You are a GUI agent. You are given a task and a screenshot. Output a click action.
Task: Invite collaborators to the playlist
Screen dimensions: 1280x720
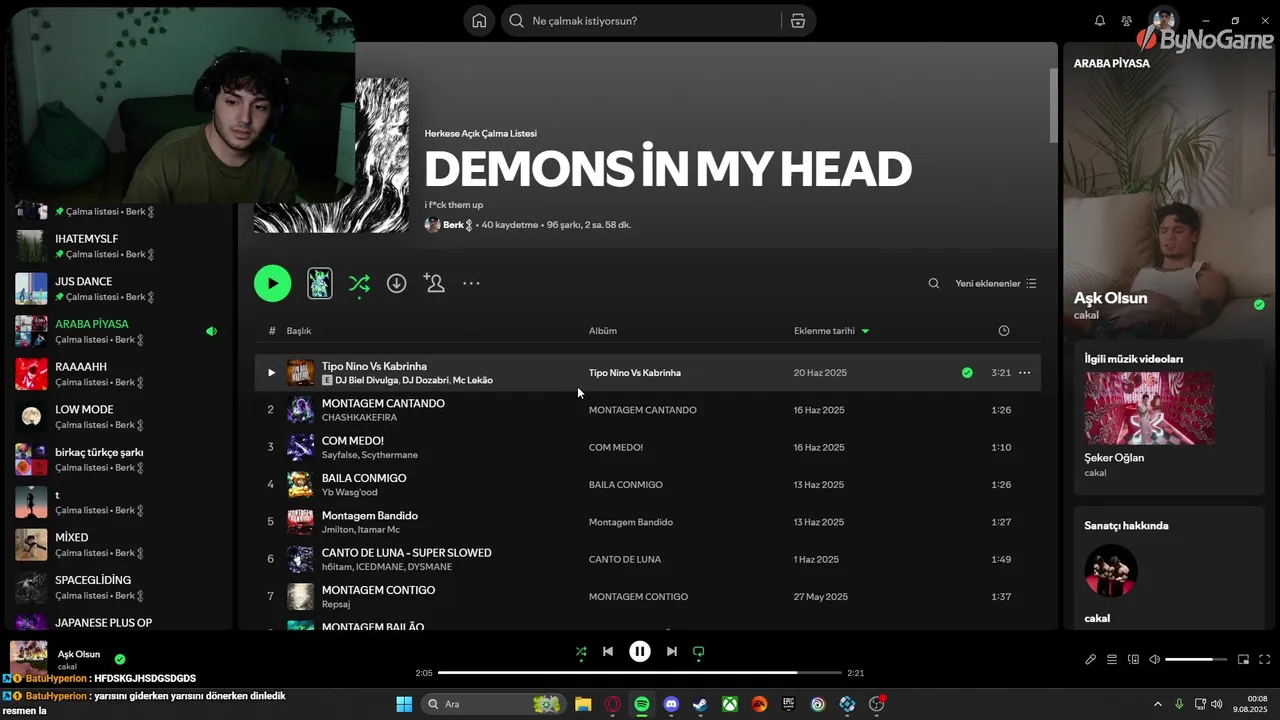pyautogui.click(x=434, y=284)
